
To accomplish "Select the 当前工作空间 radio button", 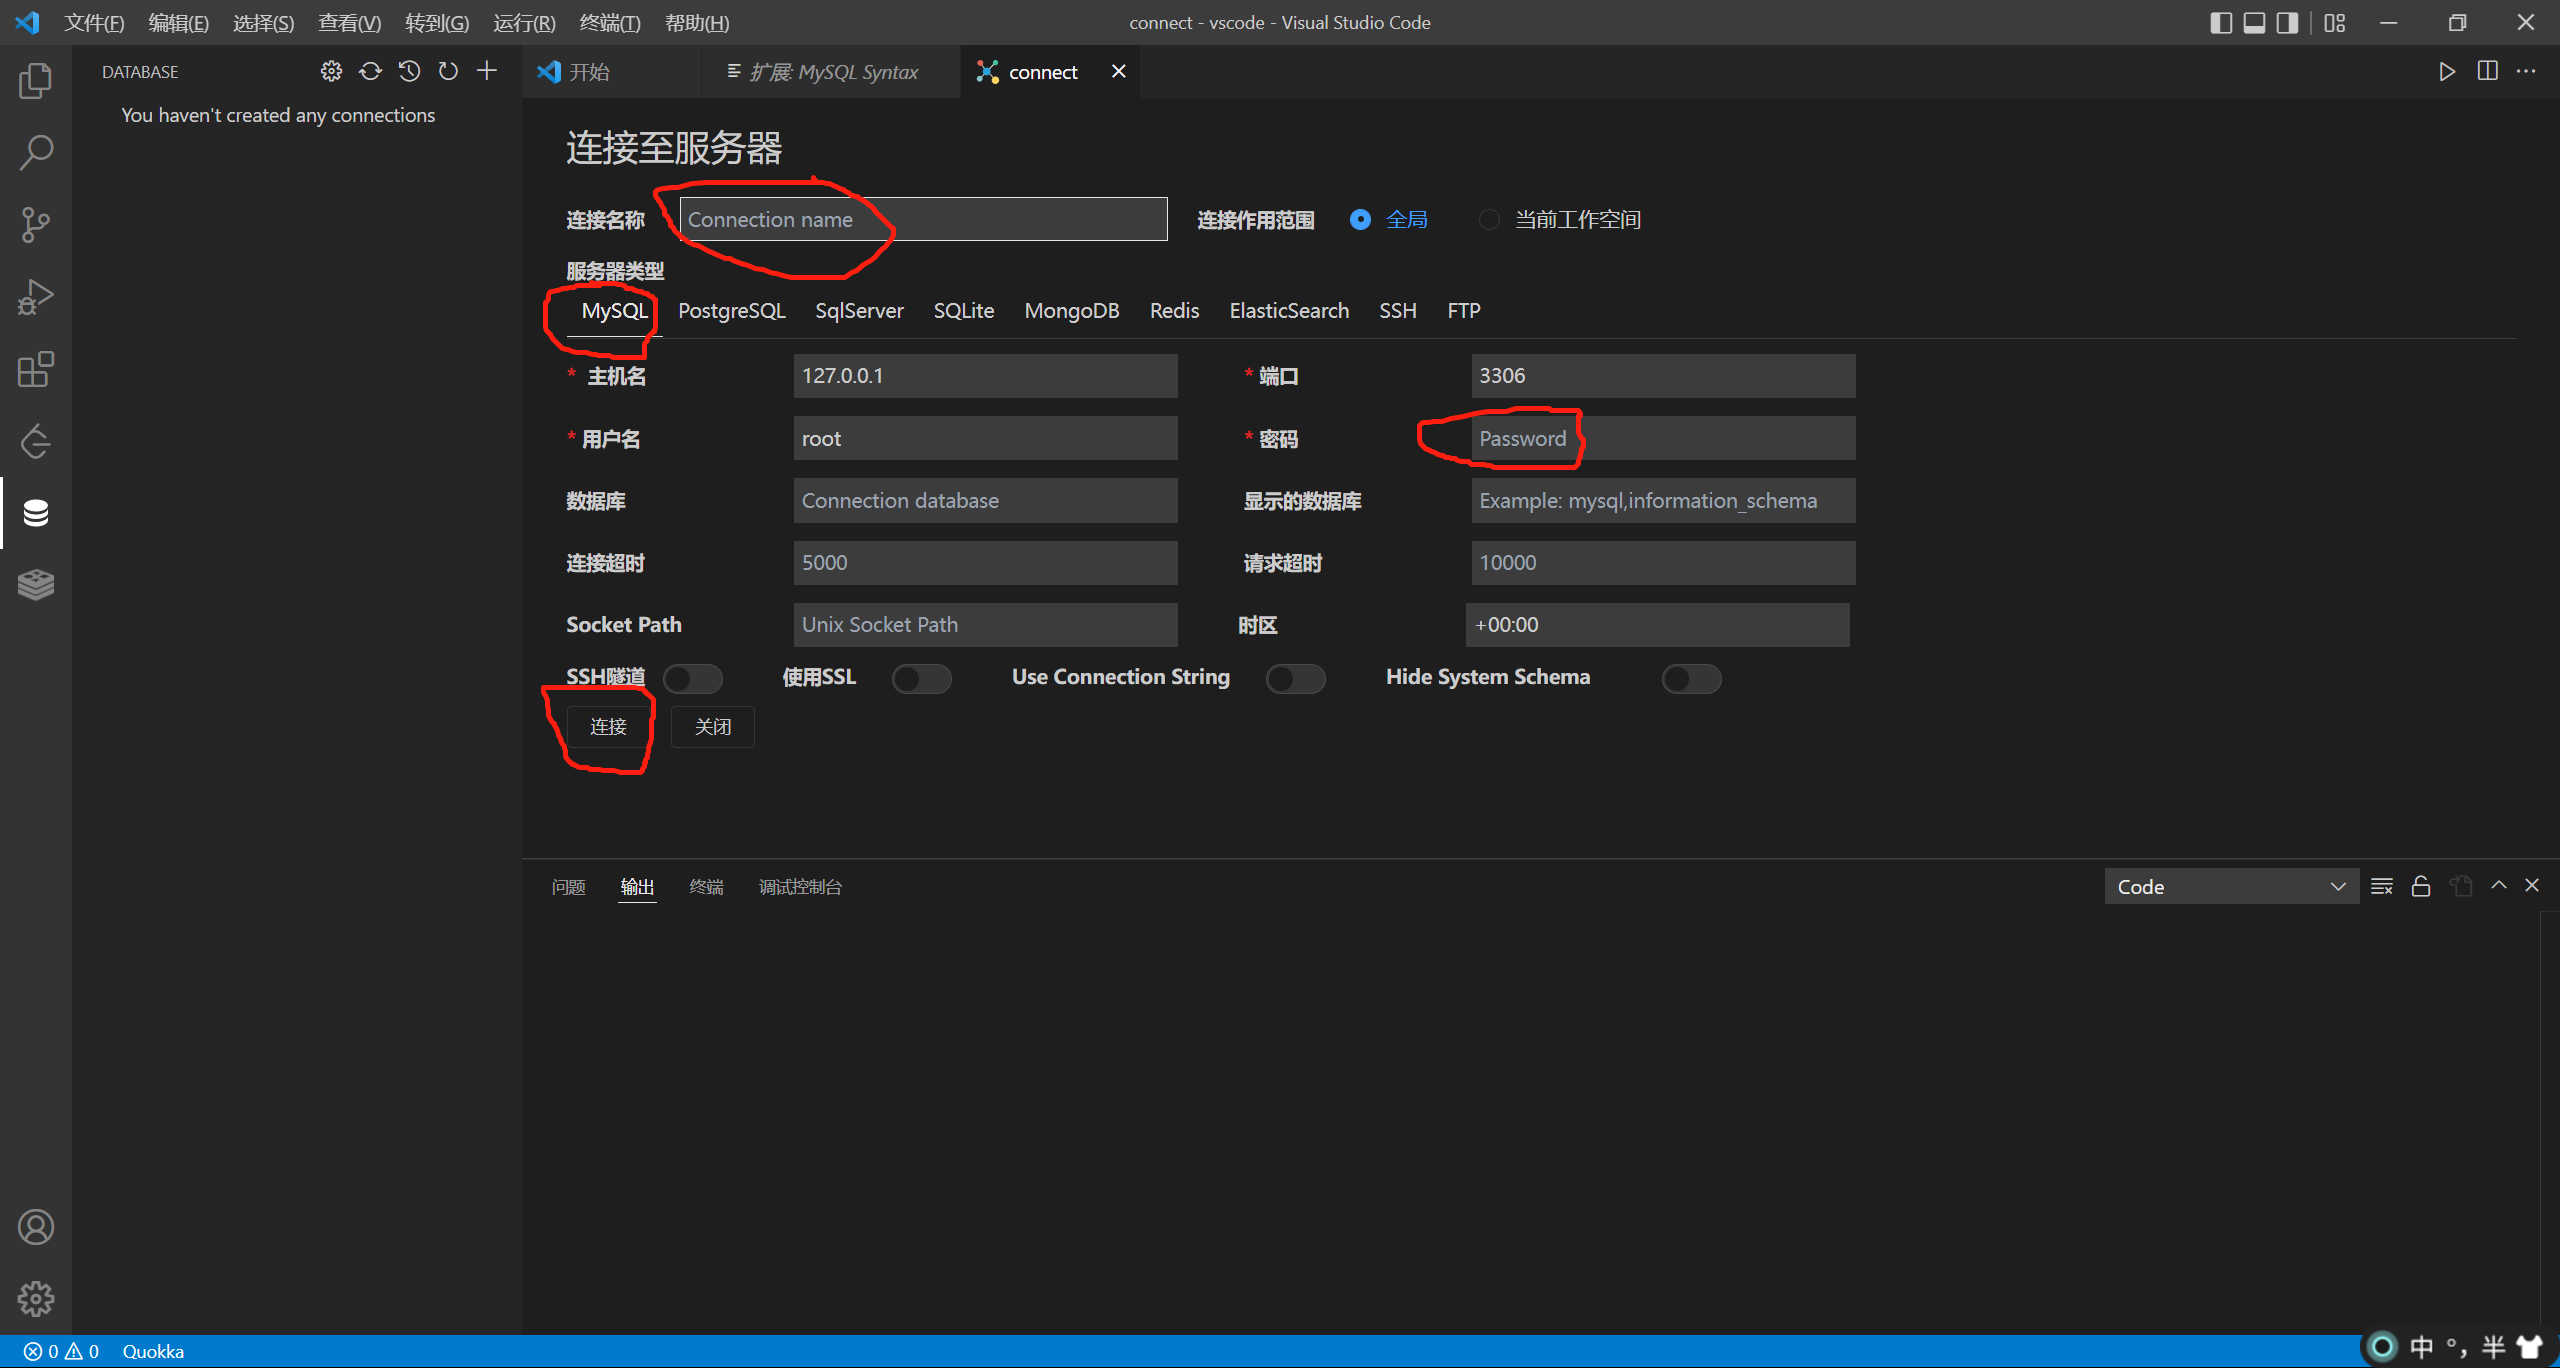I will pos(1489,220).
